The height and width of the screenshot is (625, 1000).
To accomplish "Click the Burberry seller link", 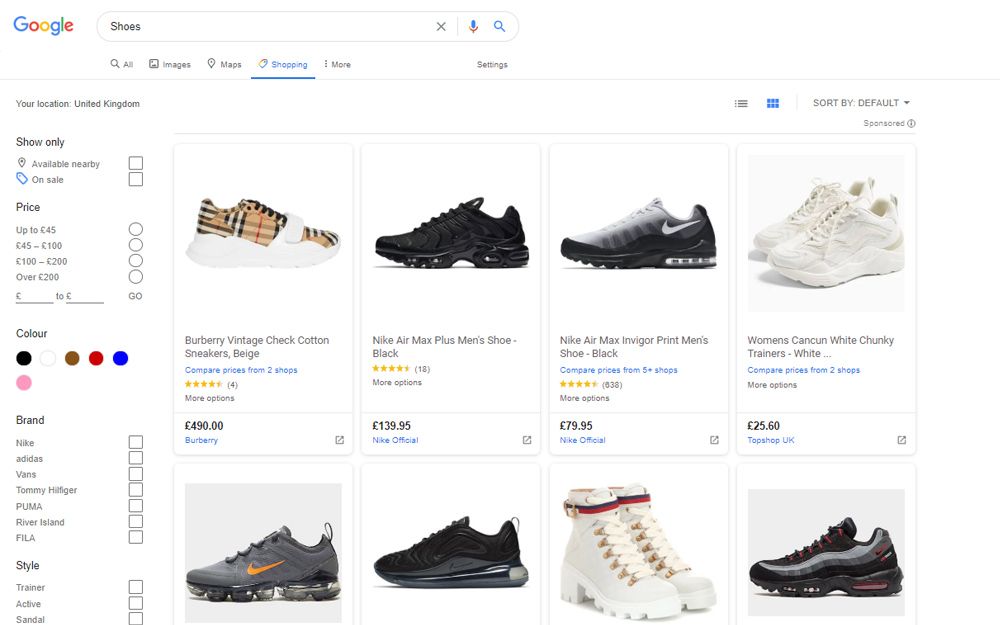I will [202, 440].
